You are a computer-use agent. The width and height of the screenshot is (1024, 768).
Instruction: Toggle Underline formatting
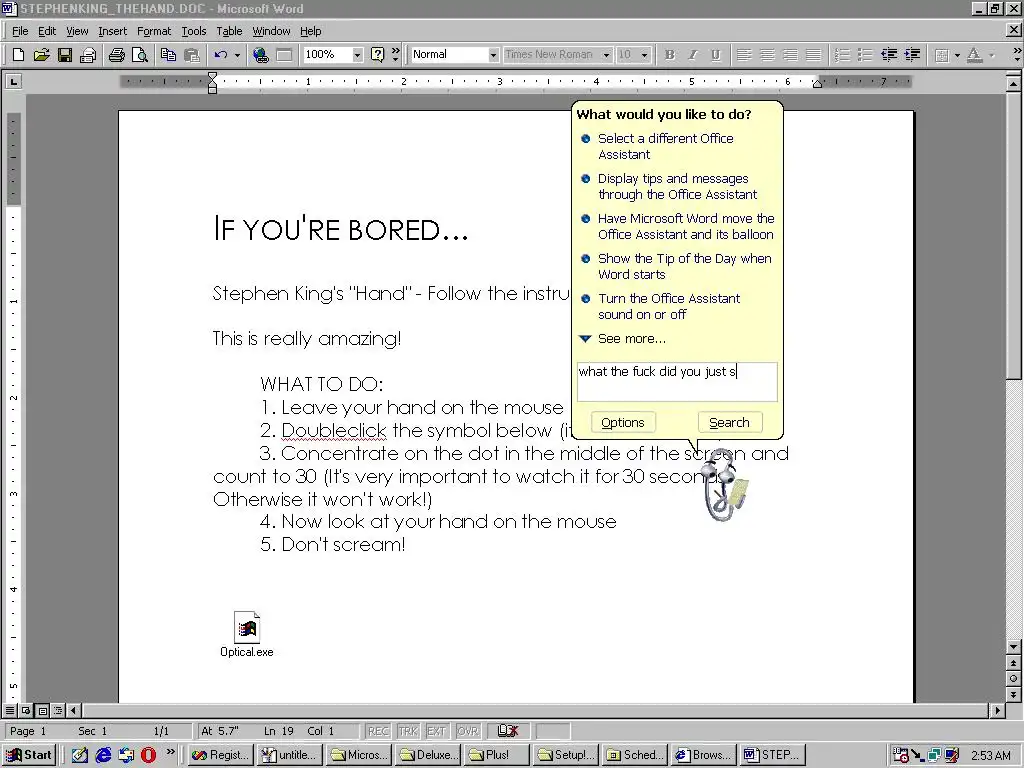[716, 55]
